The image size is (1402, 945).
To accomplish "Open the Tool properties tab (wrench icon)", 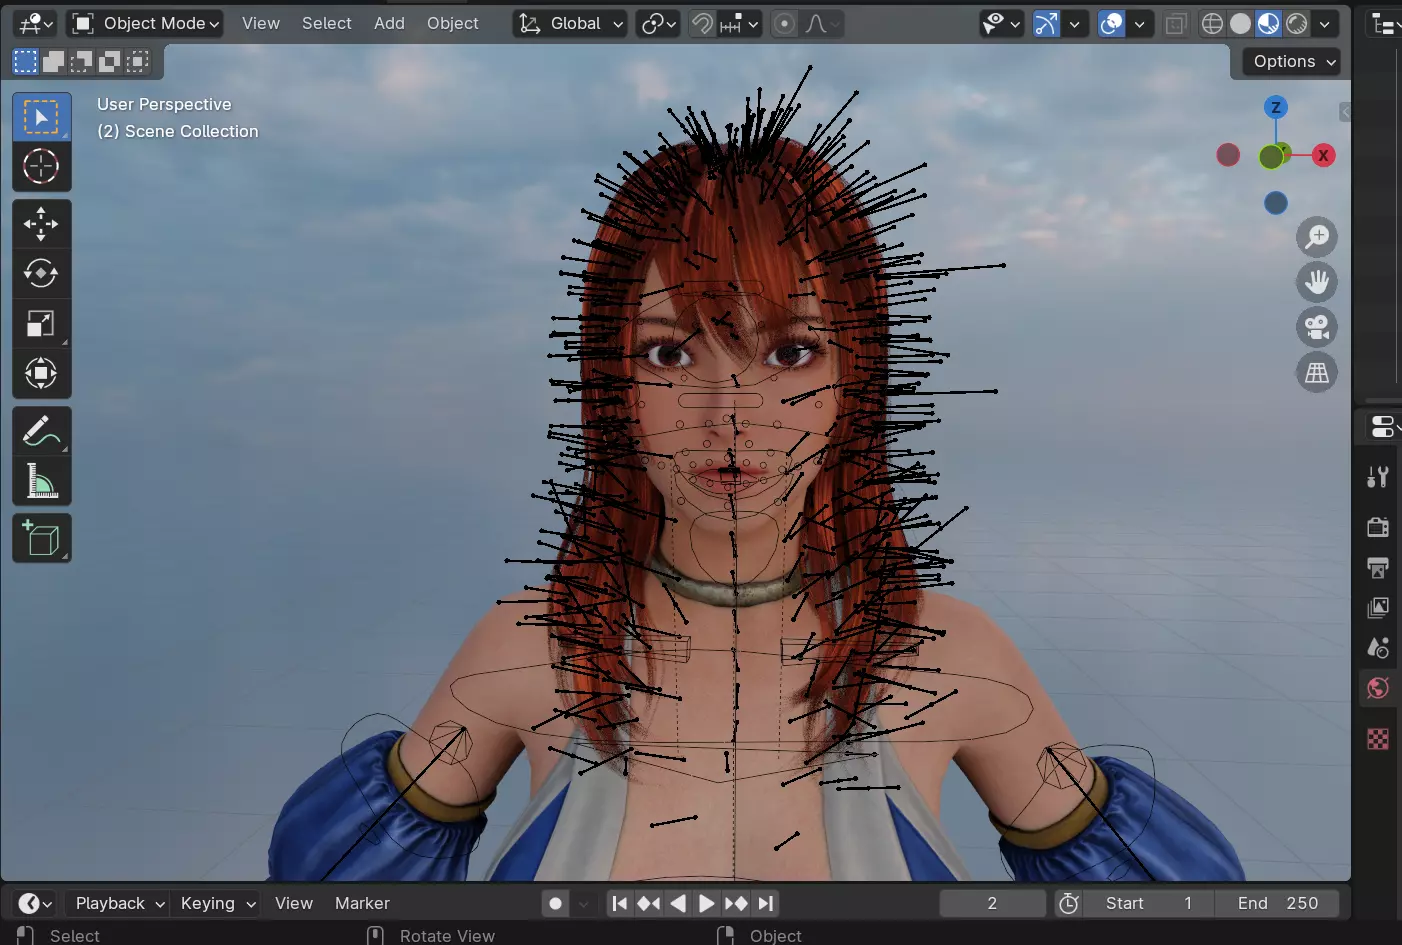I will click(x=1378, y=477).
